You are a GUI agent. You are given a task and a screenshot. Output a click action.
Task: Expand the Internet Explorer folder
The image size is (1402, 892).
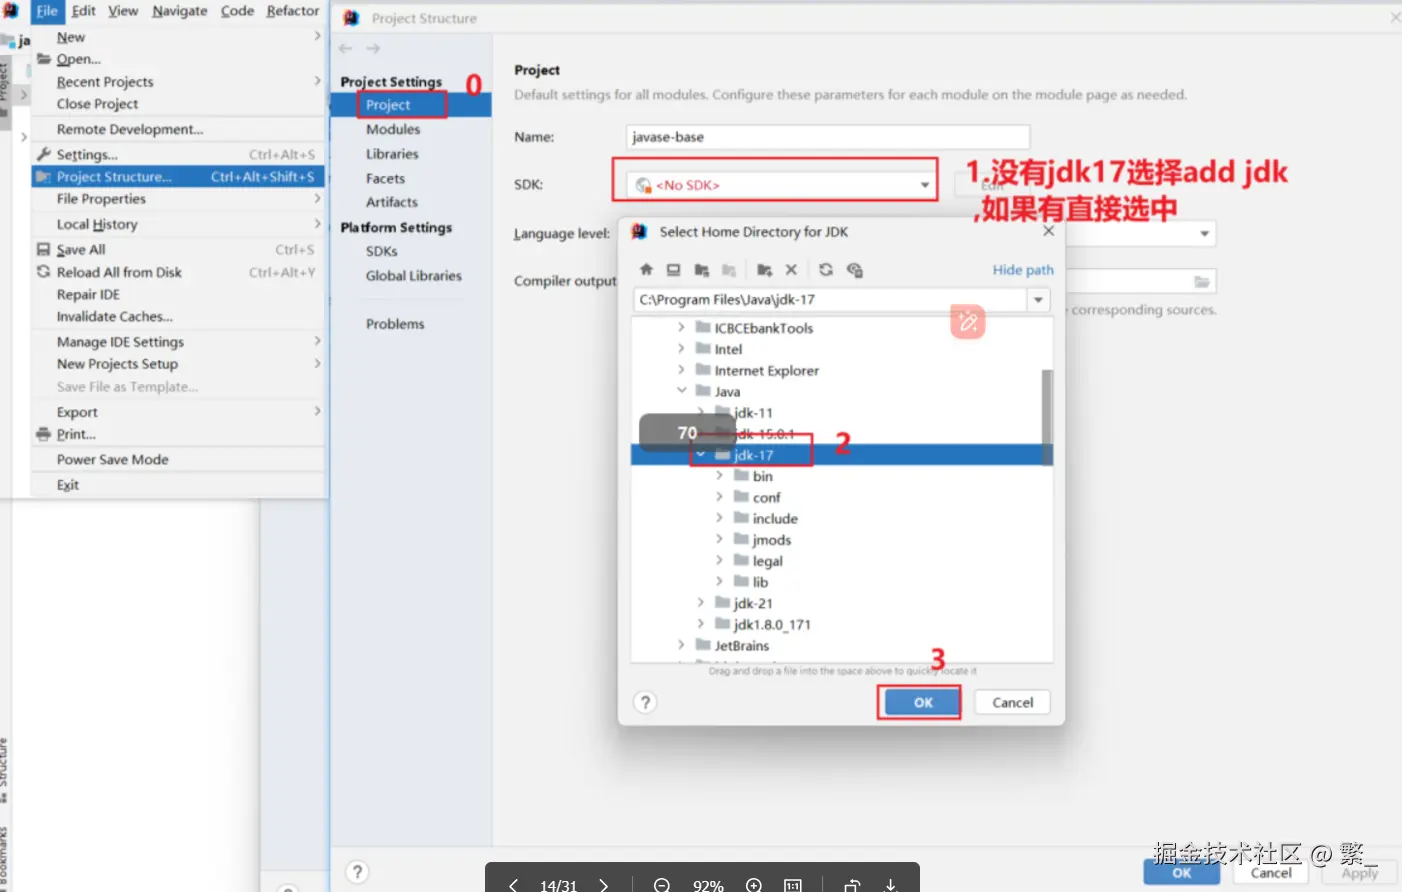[681, 370]
